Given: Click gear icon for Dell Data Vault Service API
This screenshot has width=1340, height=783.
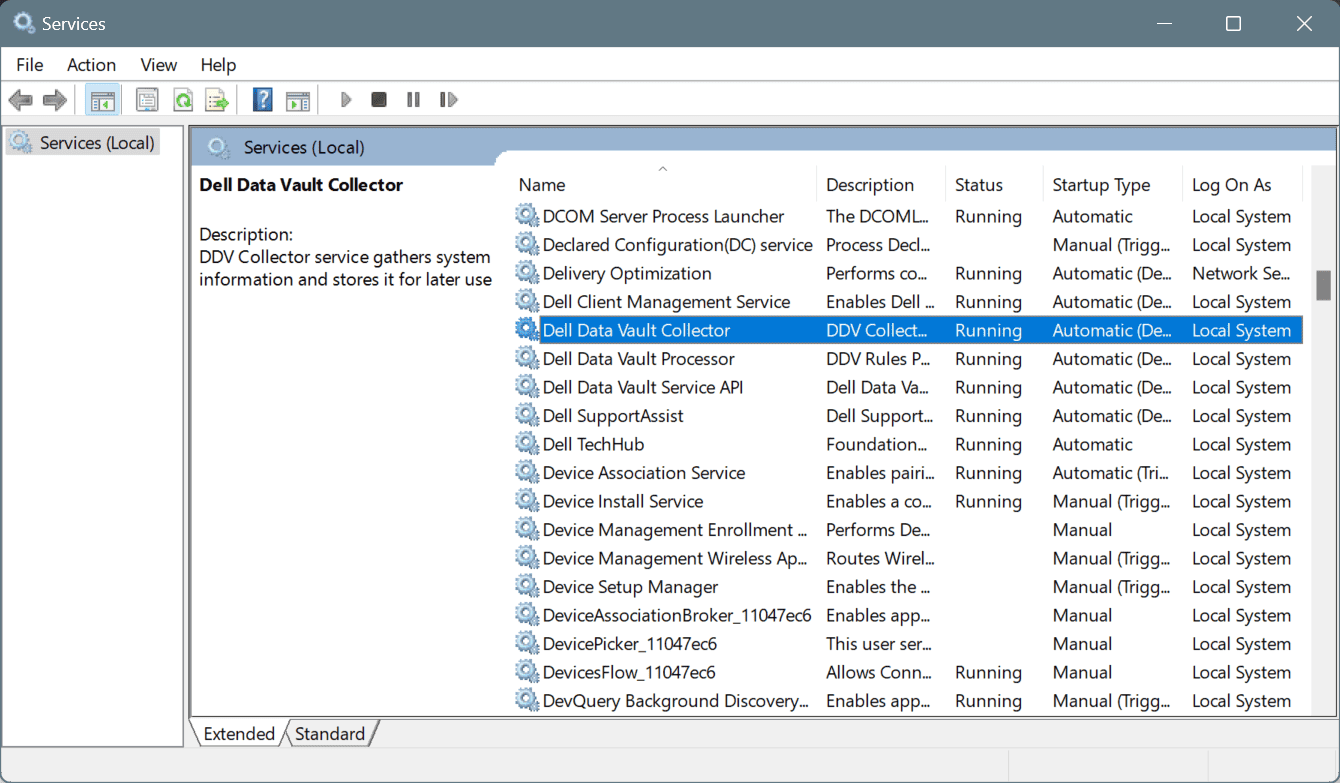Looking at the screenshot, I should [x=527, y=387].
